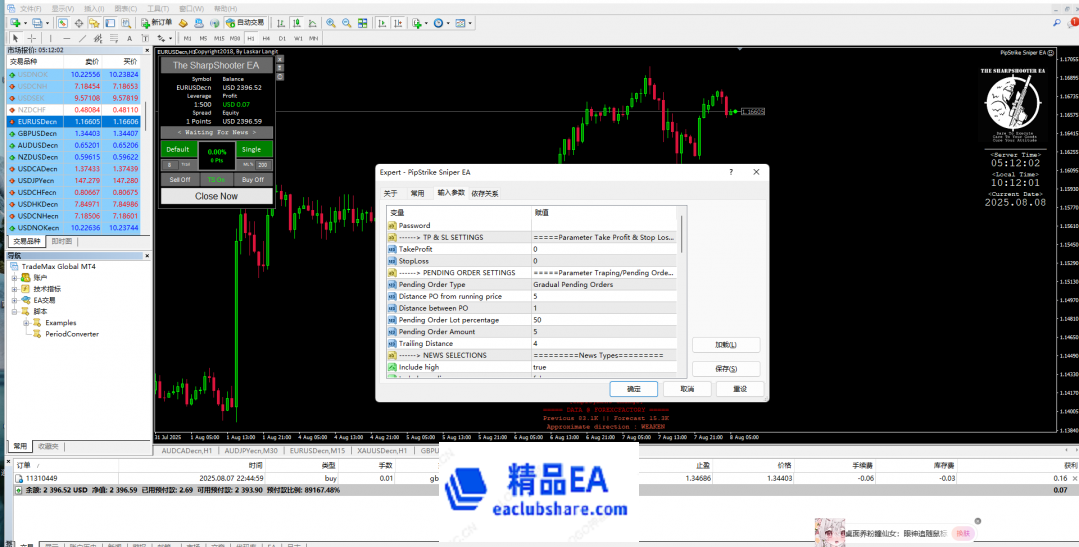Image resolution: width=1079 pixels, height=547 pixels.
Task: Select the TakeProfit value cell
Action: click(604, 249)
